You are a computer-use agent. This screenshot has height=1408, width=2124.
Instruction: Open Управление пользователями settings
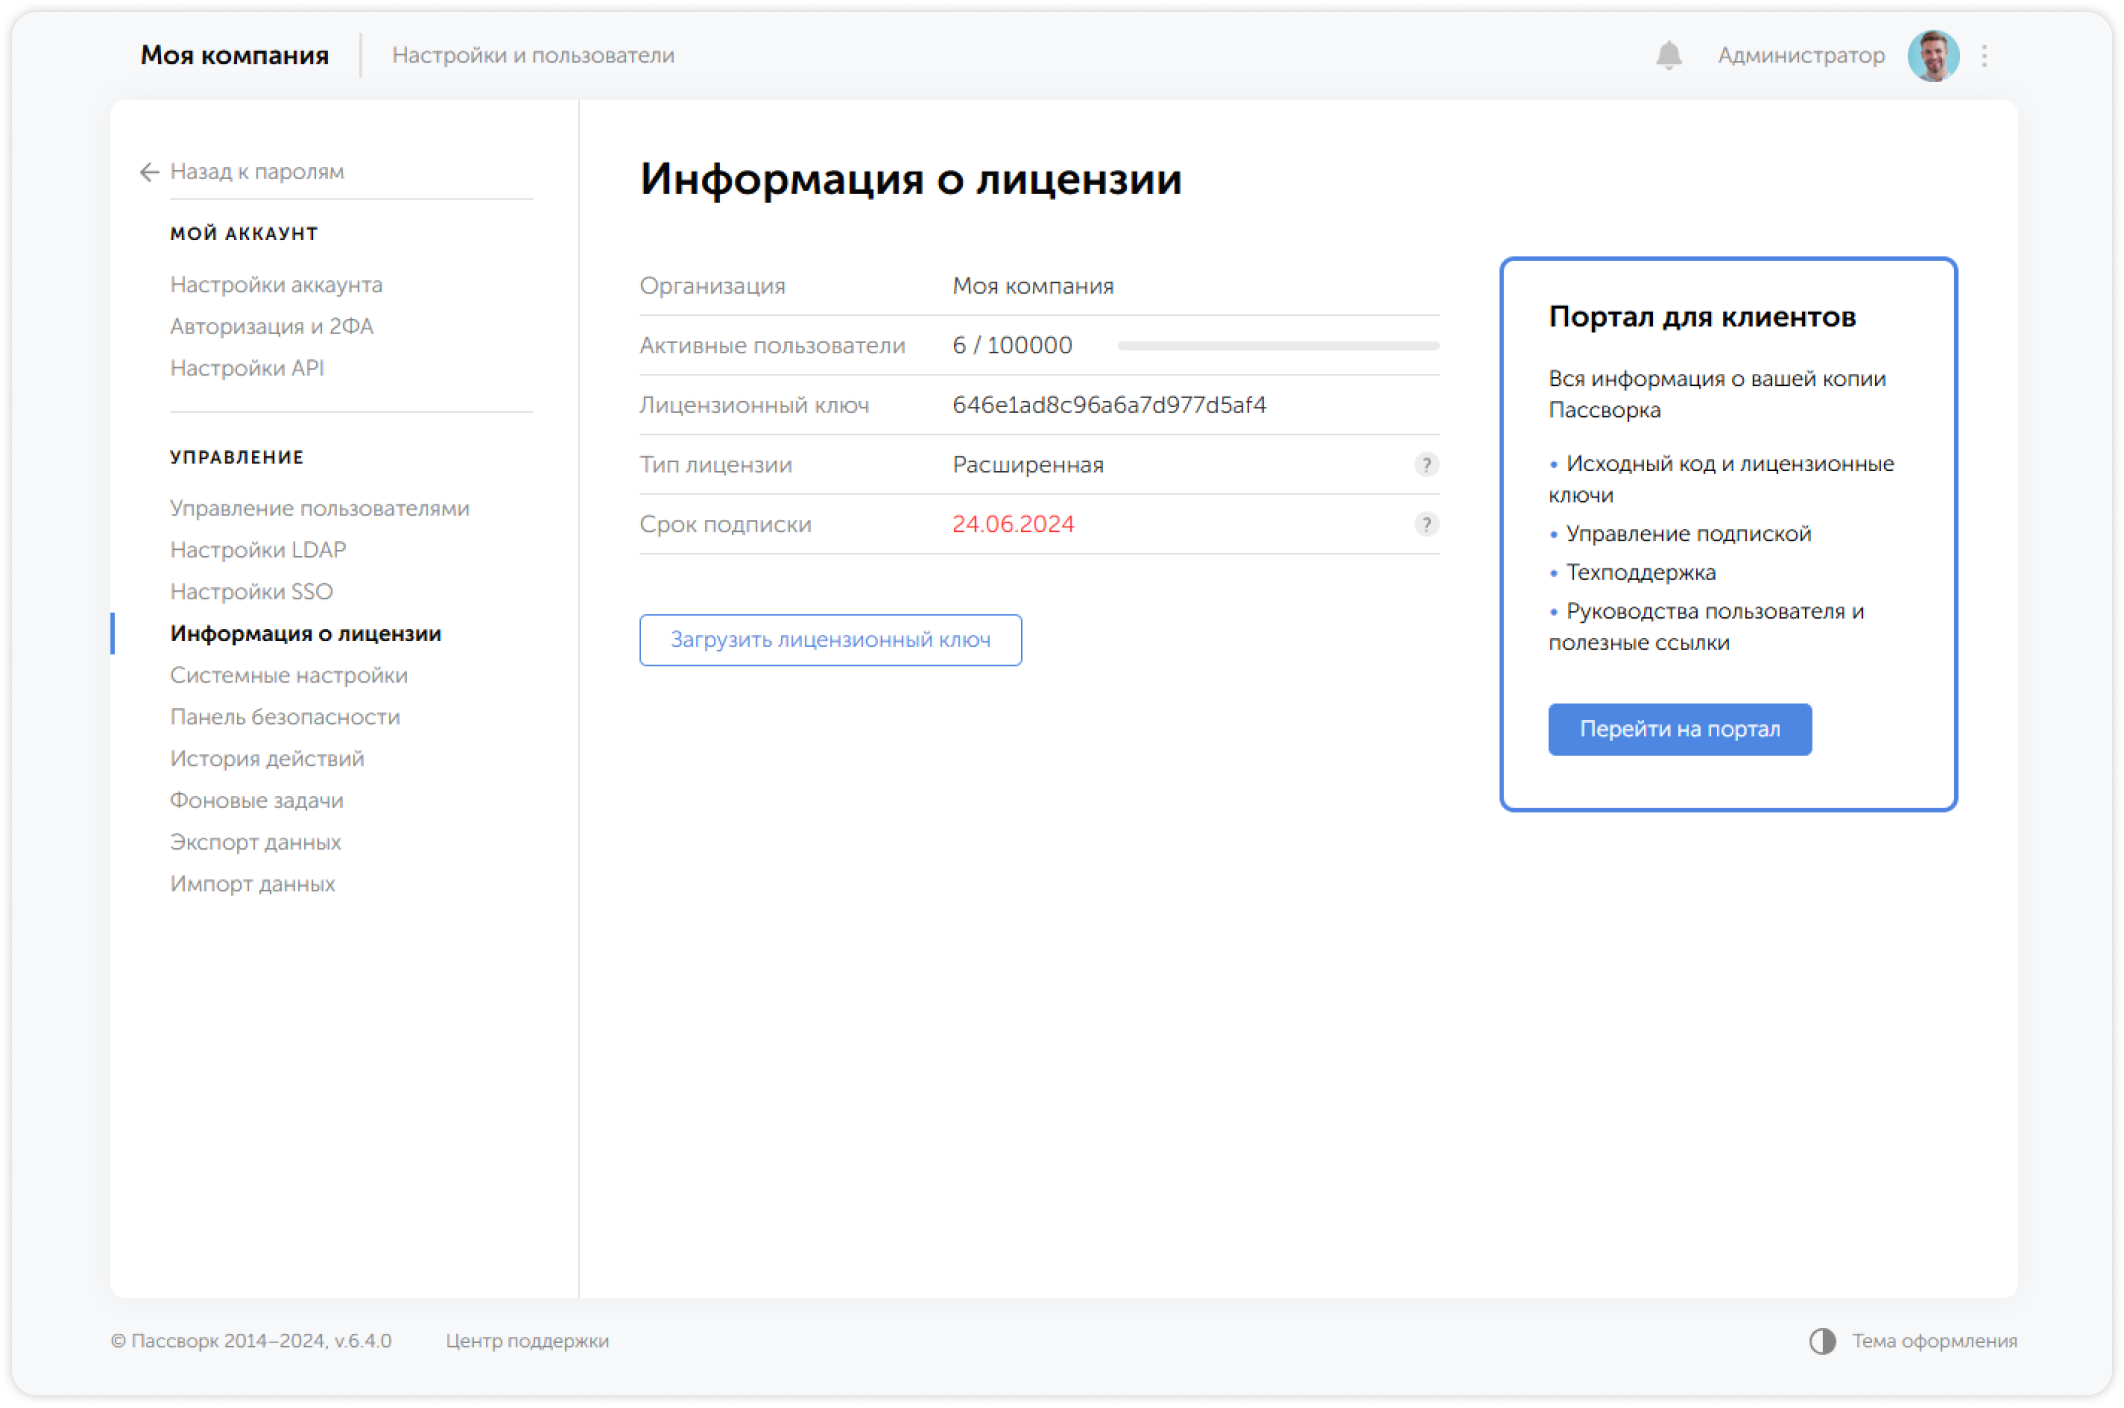tap(319, 507)
